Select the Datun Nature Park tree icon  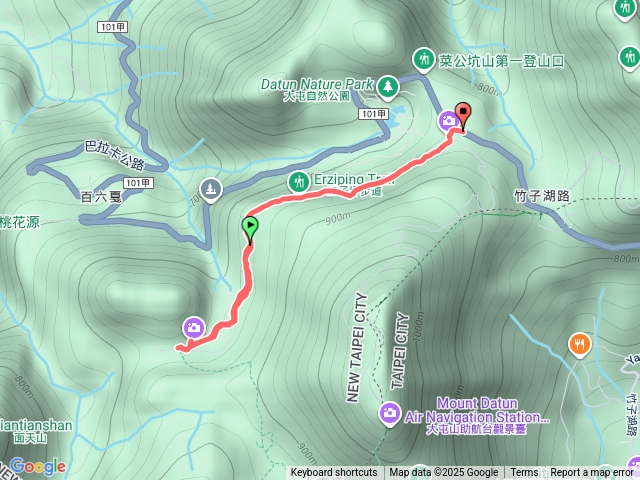388,87
